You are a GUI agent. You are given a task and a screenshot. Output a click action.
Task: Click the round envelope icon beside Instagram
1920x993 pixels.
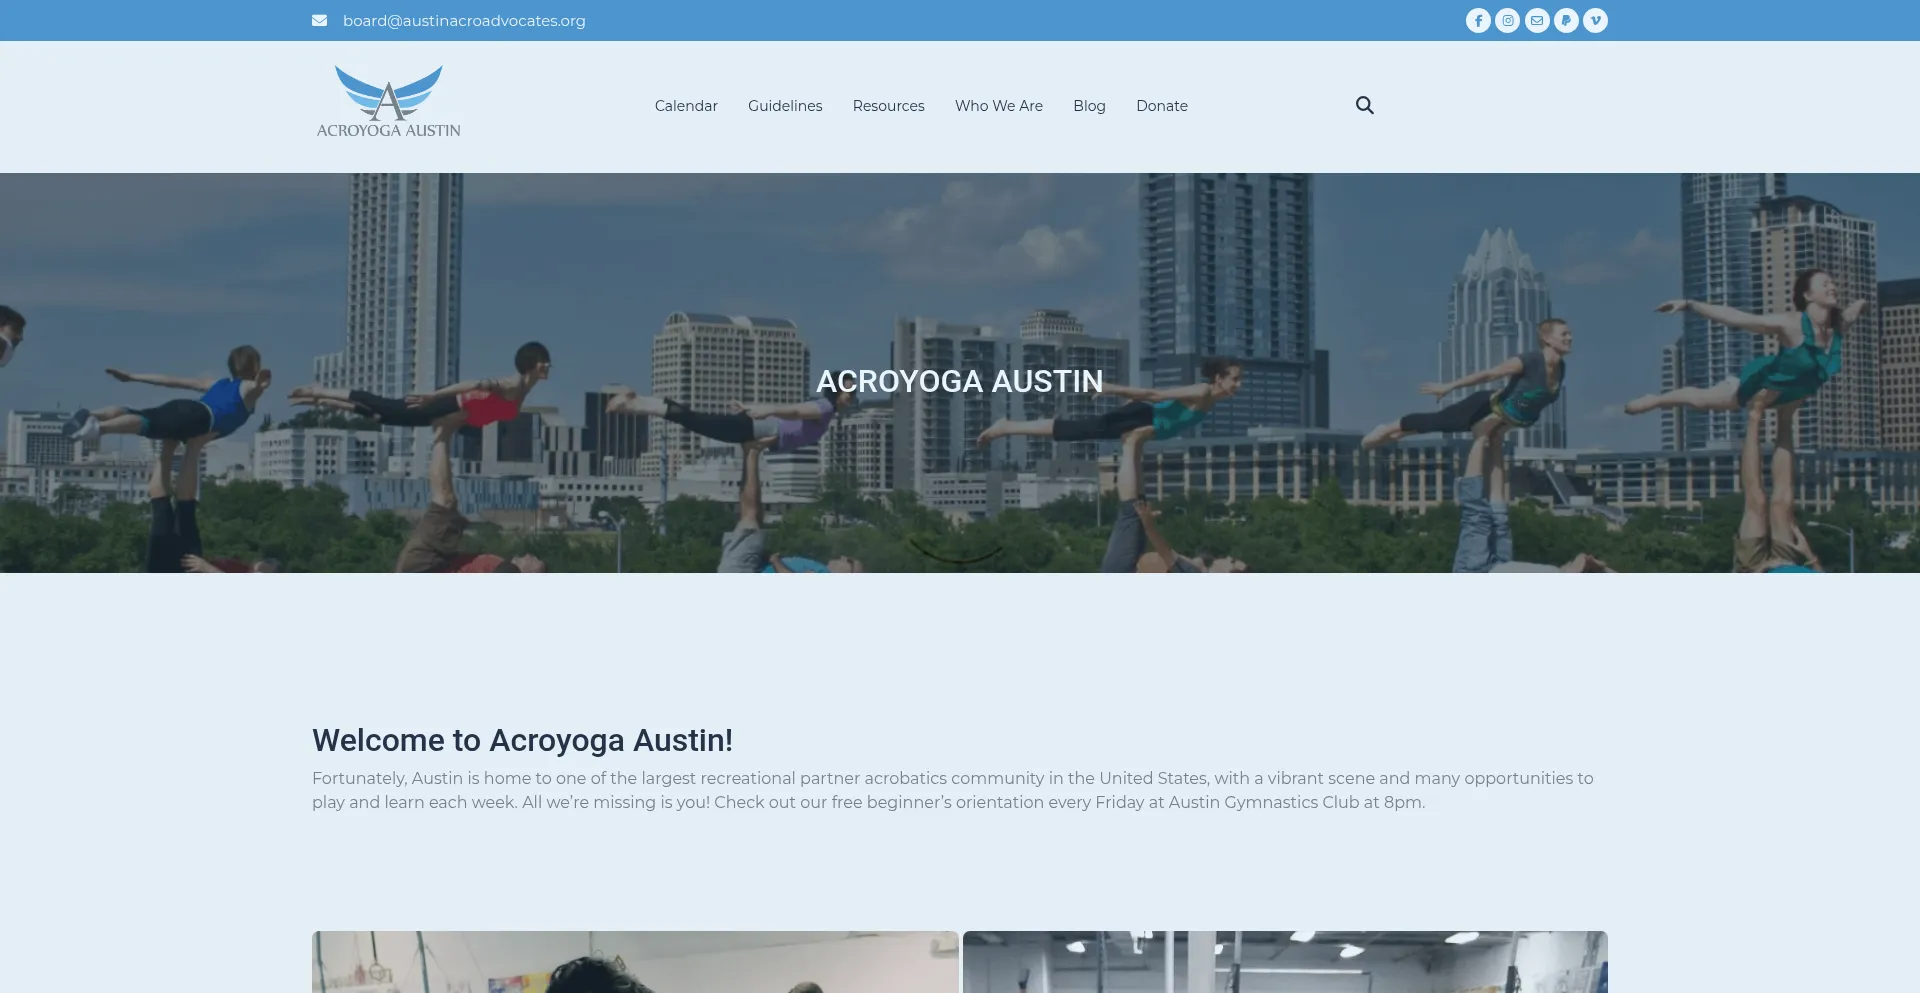coord(1537,21)
